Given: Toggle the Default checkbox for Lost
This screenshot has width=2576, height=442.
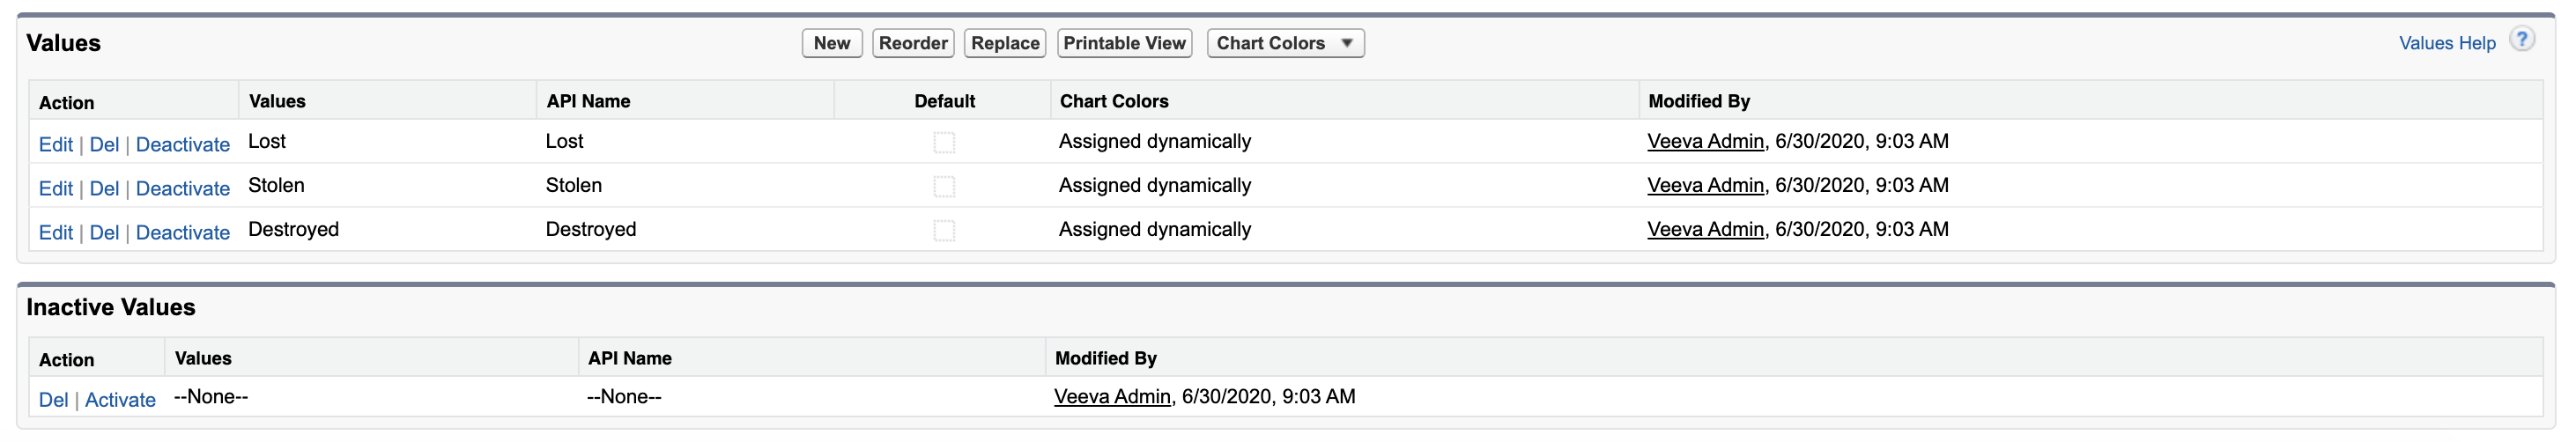Looking at the screenshot, I should 944,143.
